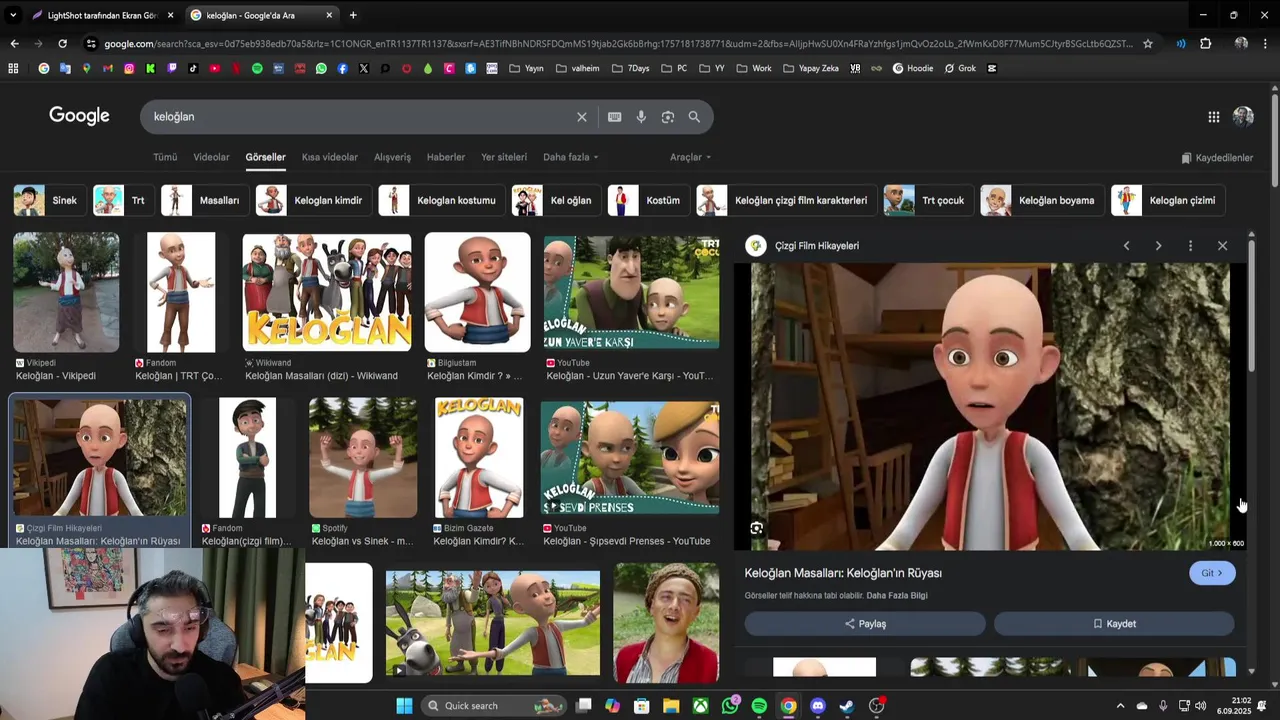Open the on-screen keyboard input tool

pos(614,117)
